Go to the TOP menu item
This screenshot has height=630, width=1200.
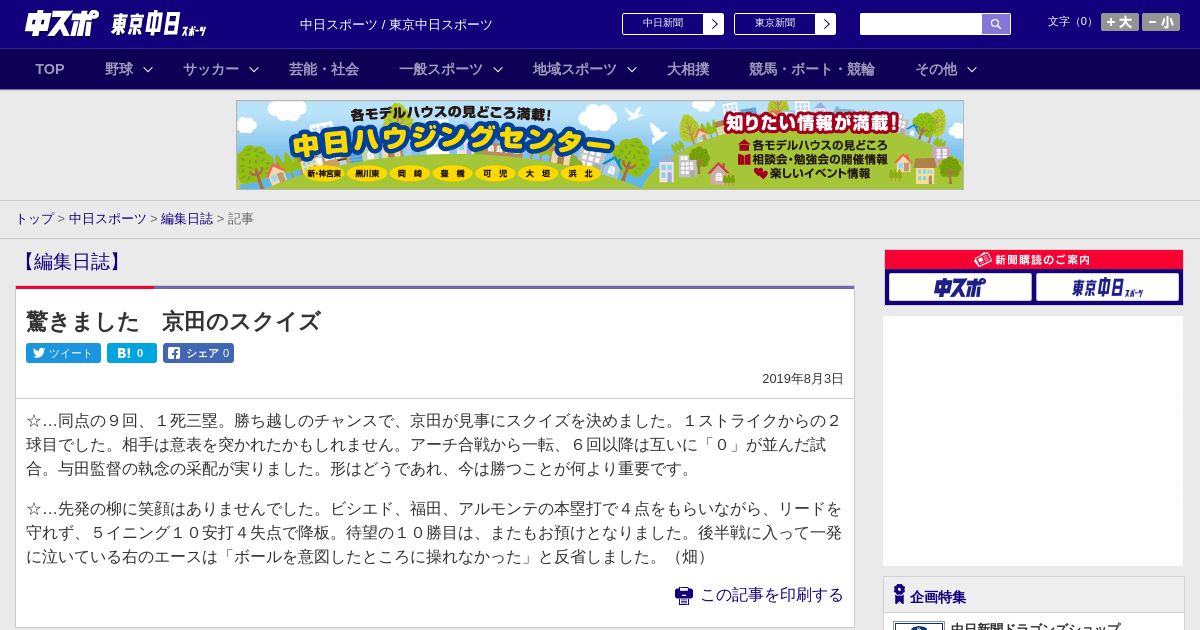tap(50, 69)
